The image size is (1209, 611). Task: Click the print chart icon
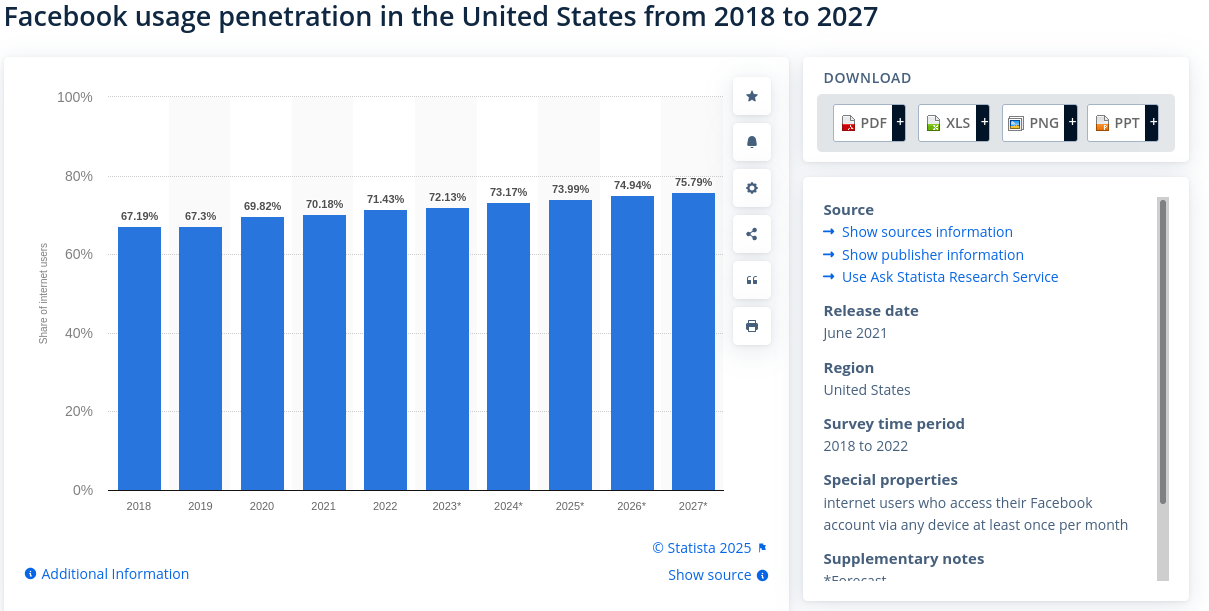[x=752, y=326]
